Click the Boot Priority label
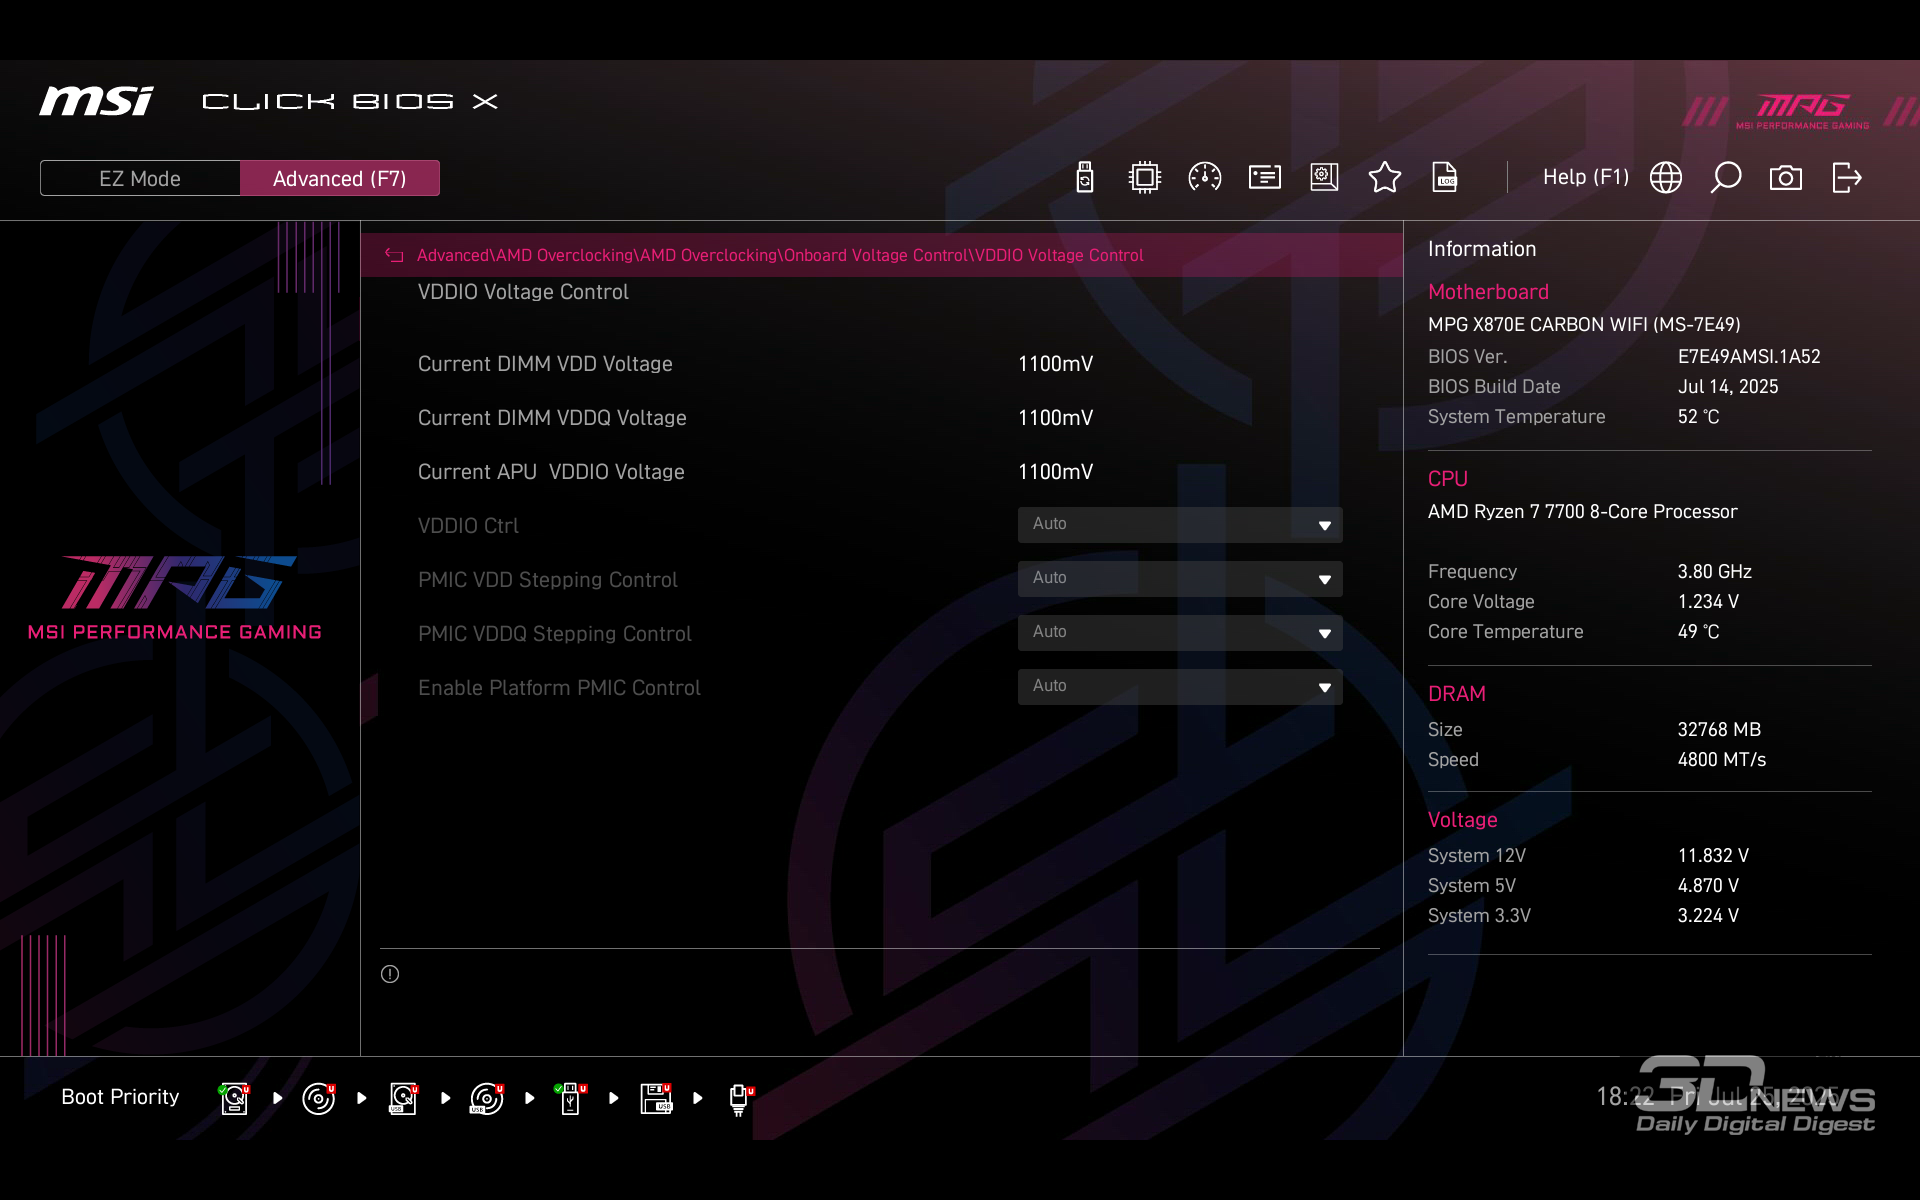1920x1200 pixels. 120,1097
